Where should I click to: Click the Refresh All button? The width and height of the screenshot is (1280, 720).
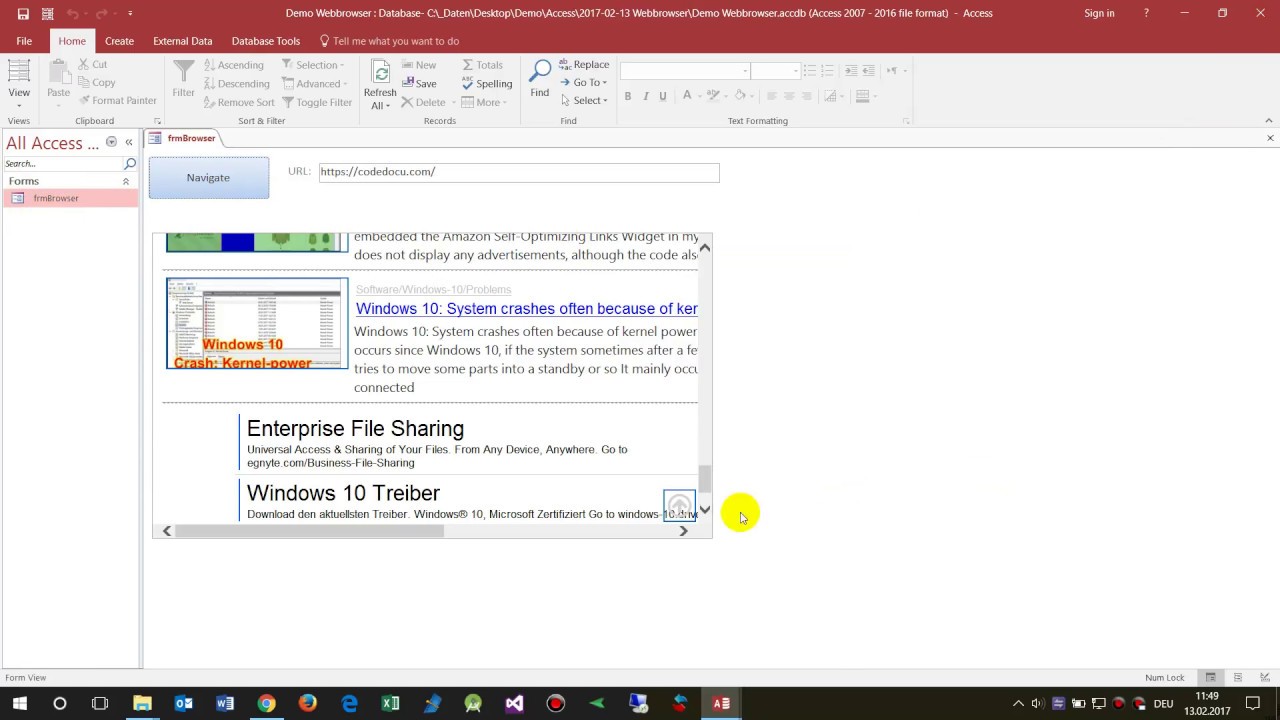[380, 84]
